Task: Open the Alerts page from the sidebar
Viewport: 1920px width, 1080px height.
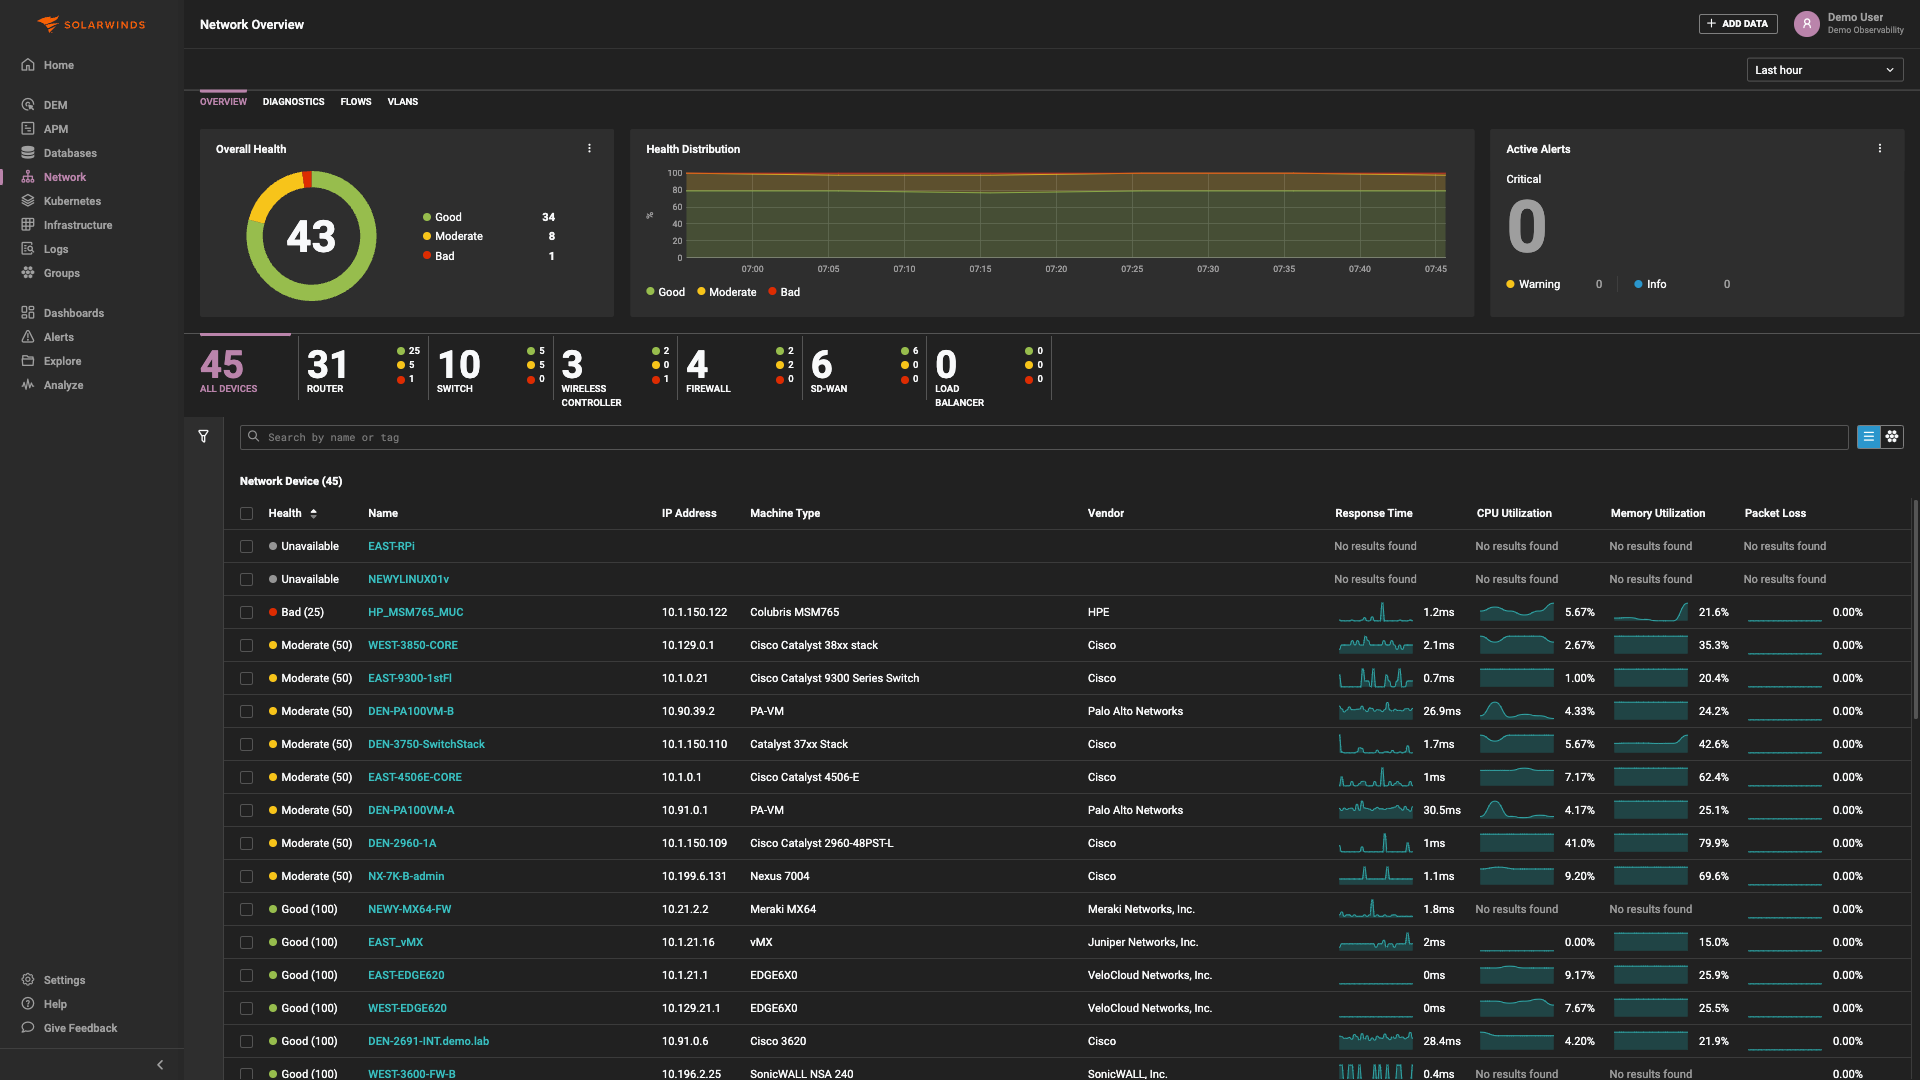Action: (x=58, y=337)
